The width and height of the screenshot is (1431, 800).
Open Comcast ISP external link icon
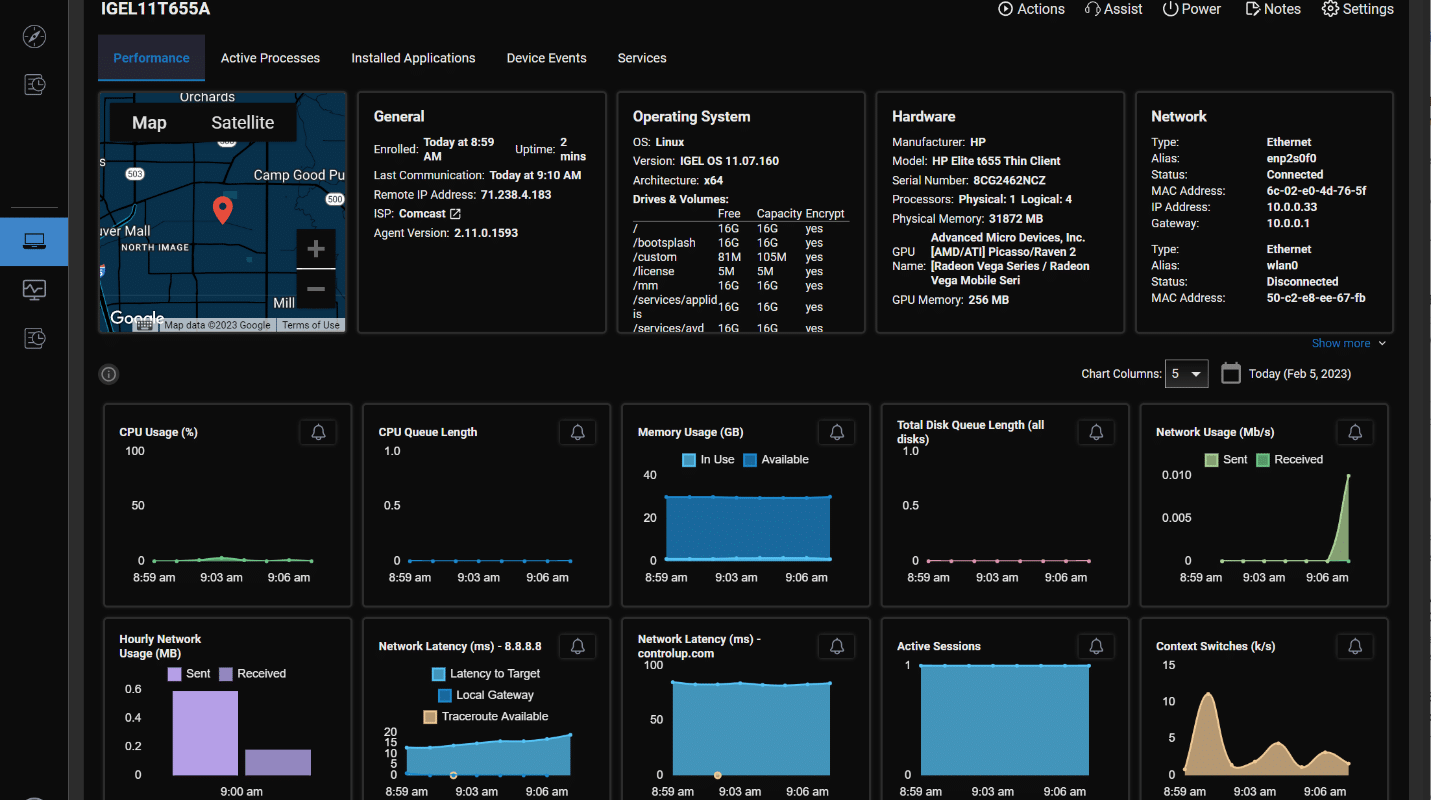[455, 214]
